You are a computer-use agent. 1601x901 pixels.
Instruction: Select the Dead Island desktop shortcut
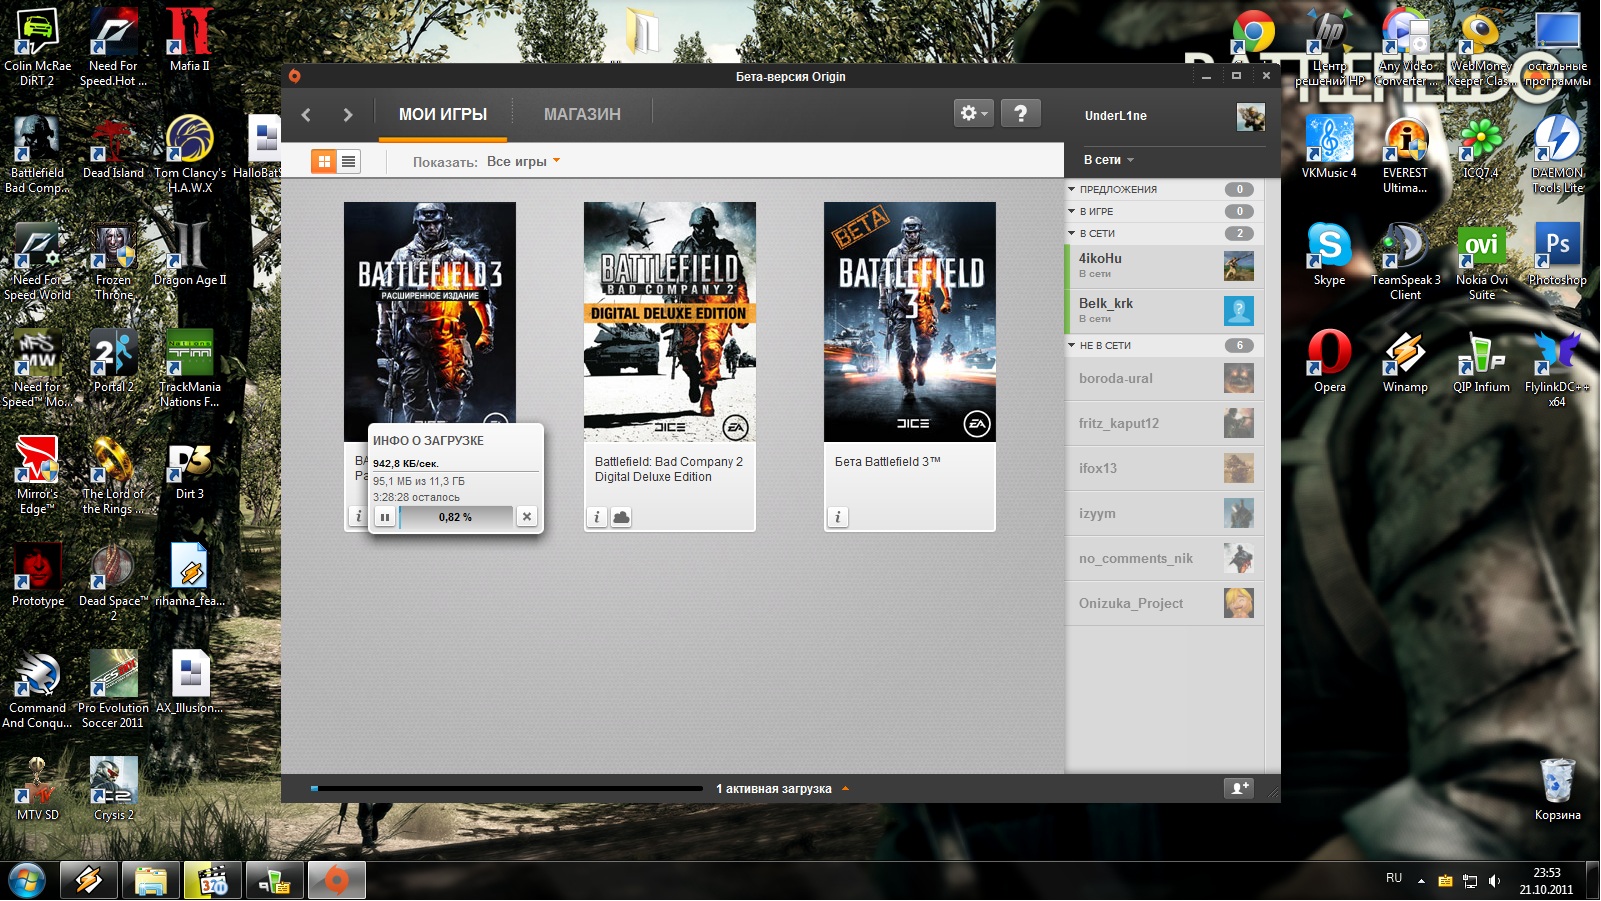[113, 147]
